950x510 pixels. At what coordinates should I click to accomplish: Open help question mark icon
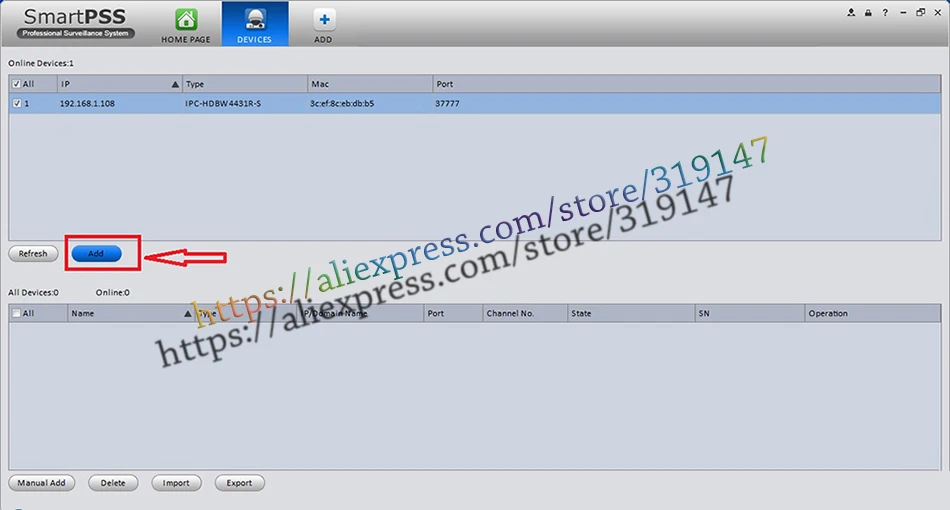point(885,12)
